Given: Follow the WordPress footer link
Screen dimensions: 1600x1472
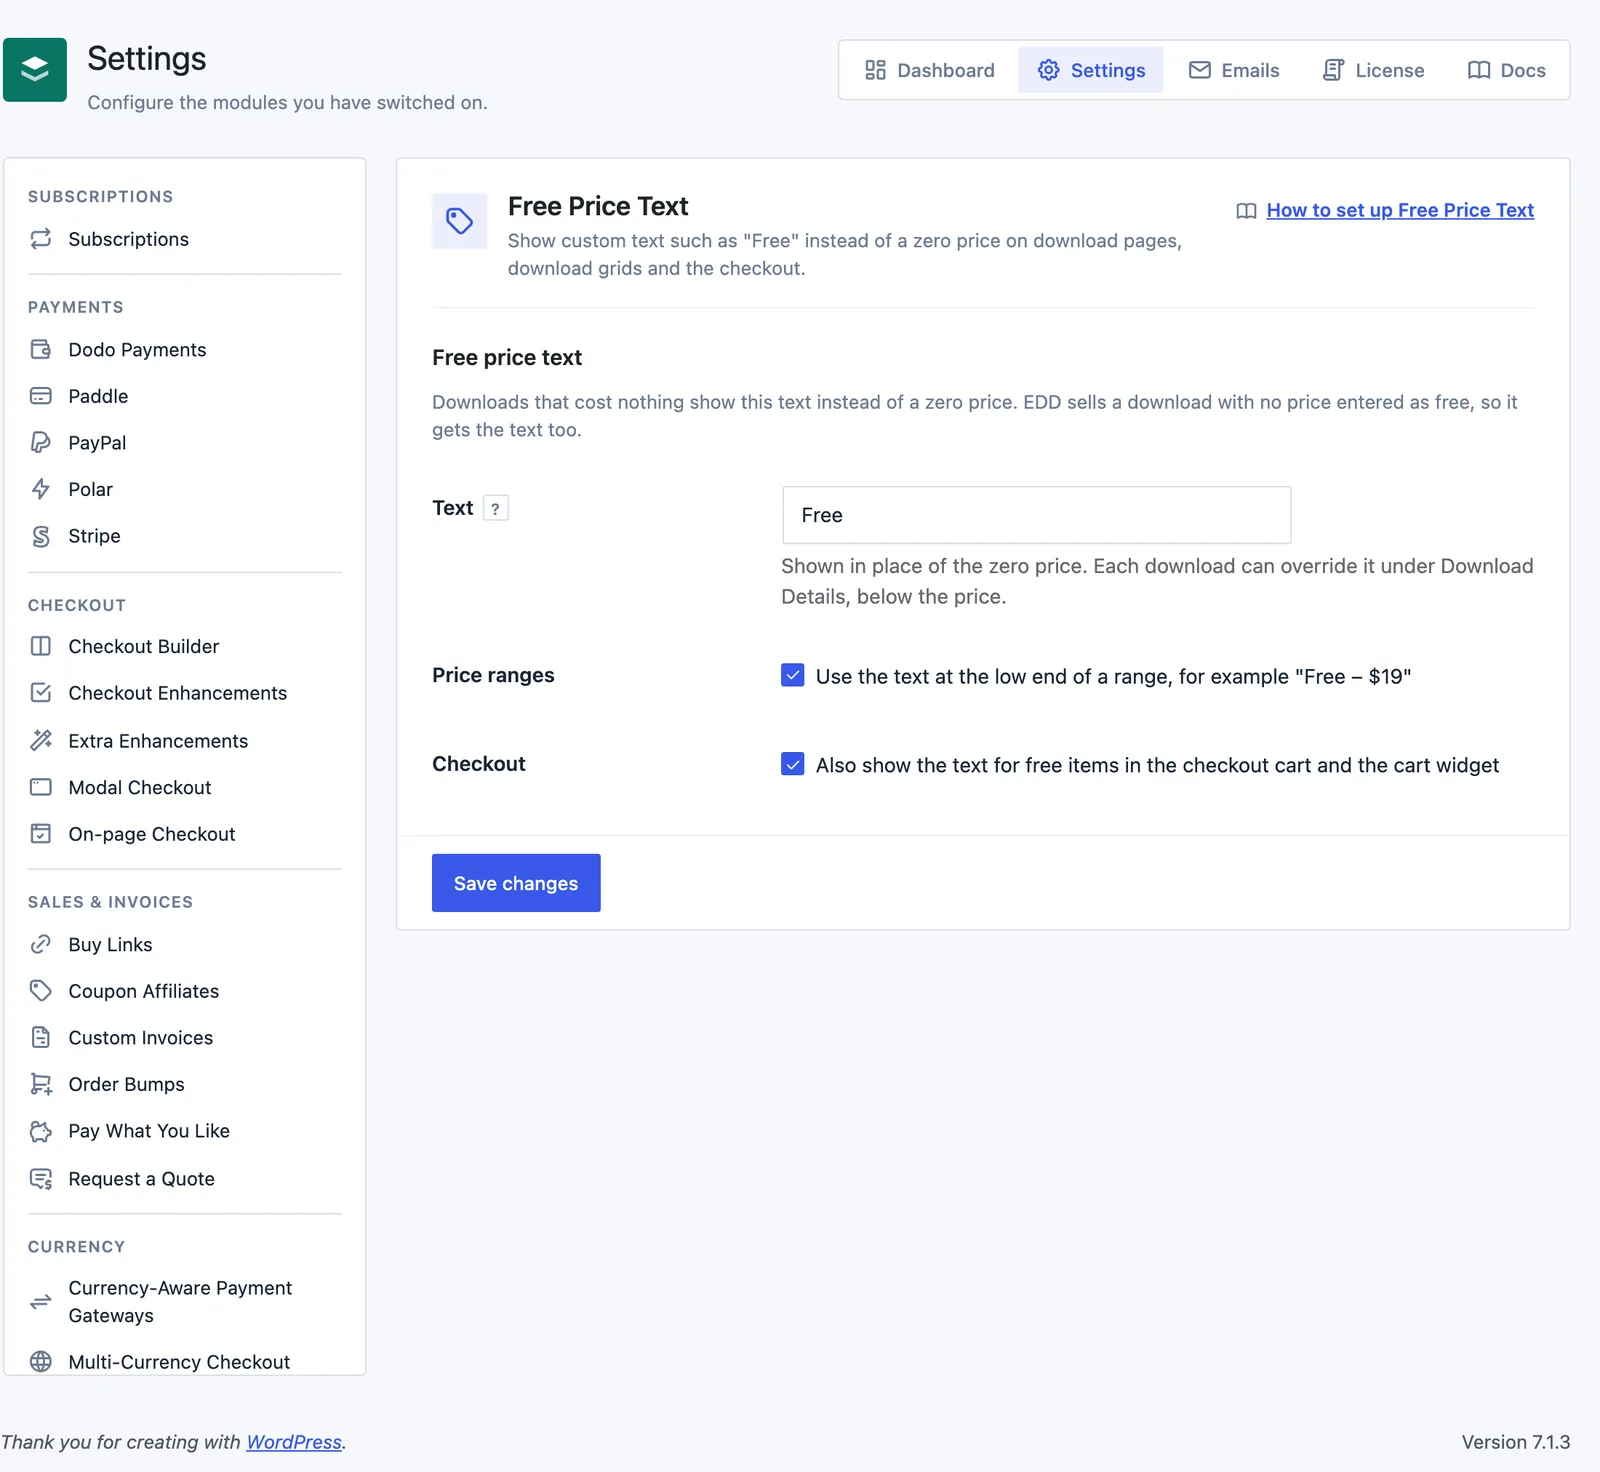Looking at the screenshot, I should pyautogui.click(x=294, y=1442).
